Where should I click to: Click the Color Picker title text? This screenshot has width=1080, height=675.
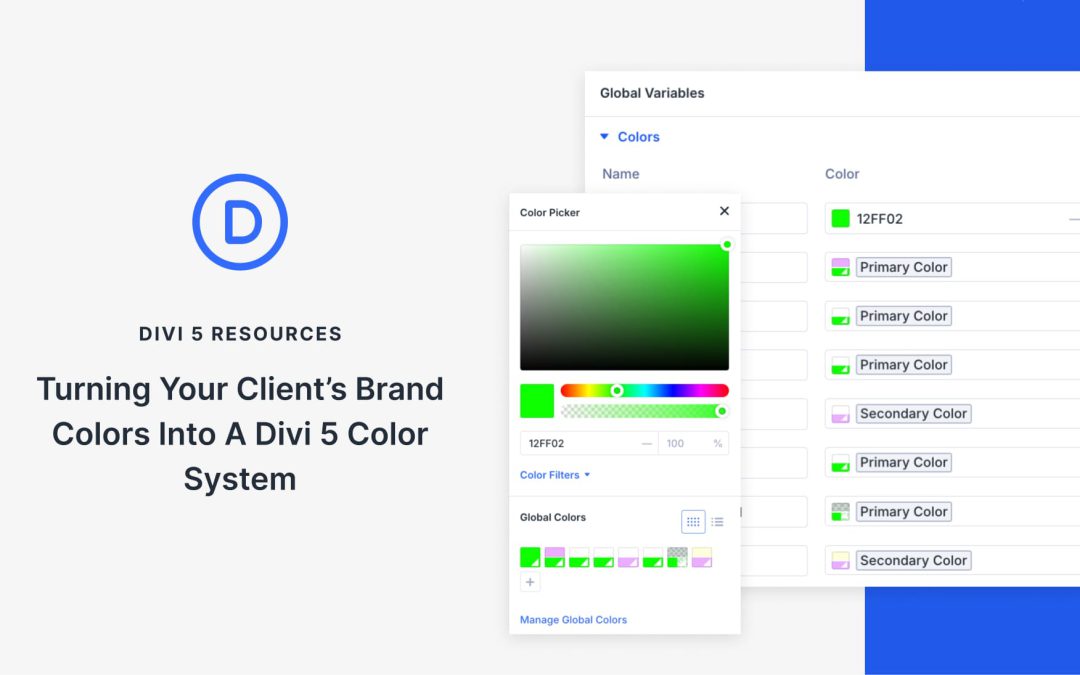[550, 212]
